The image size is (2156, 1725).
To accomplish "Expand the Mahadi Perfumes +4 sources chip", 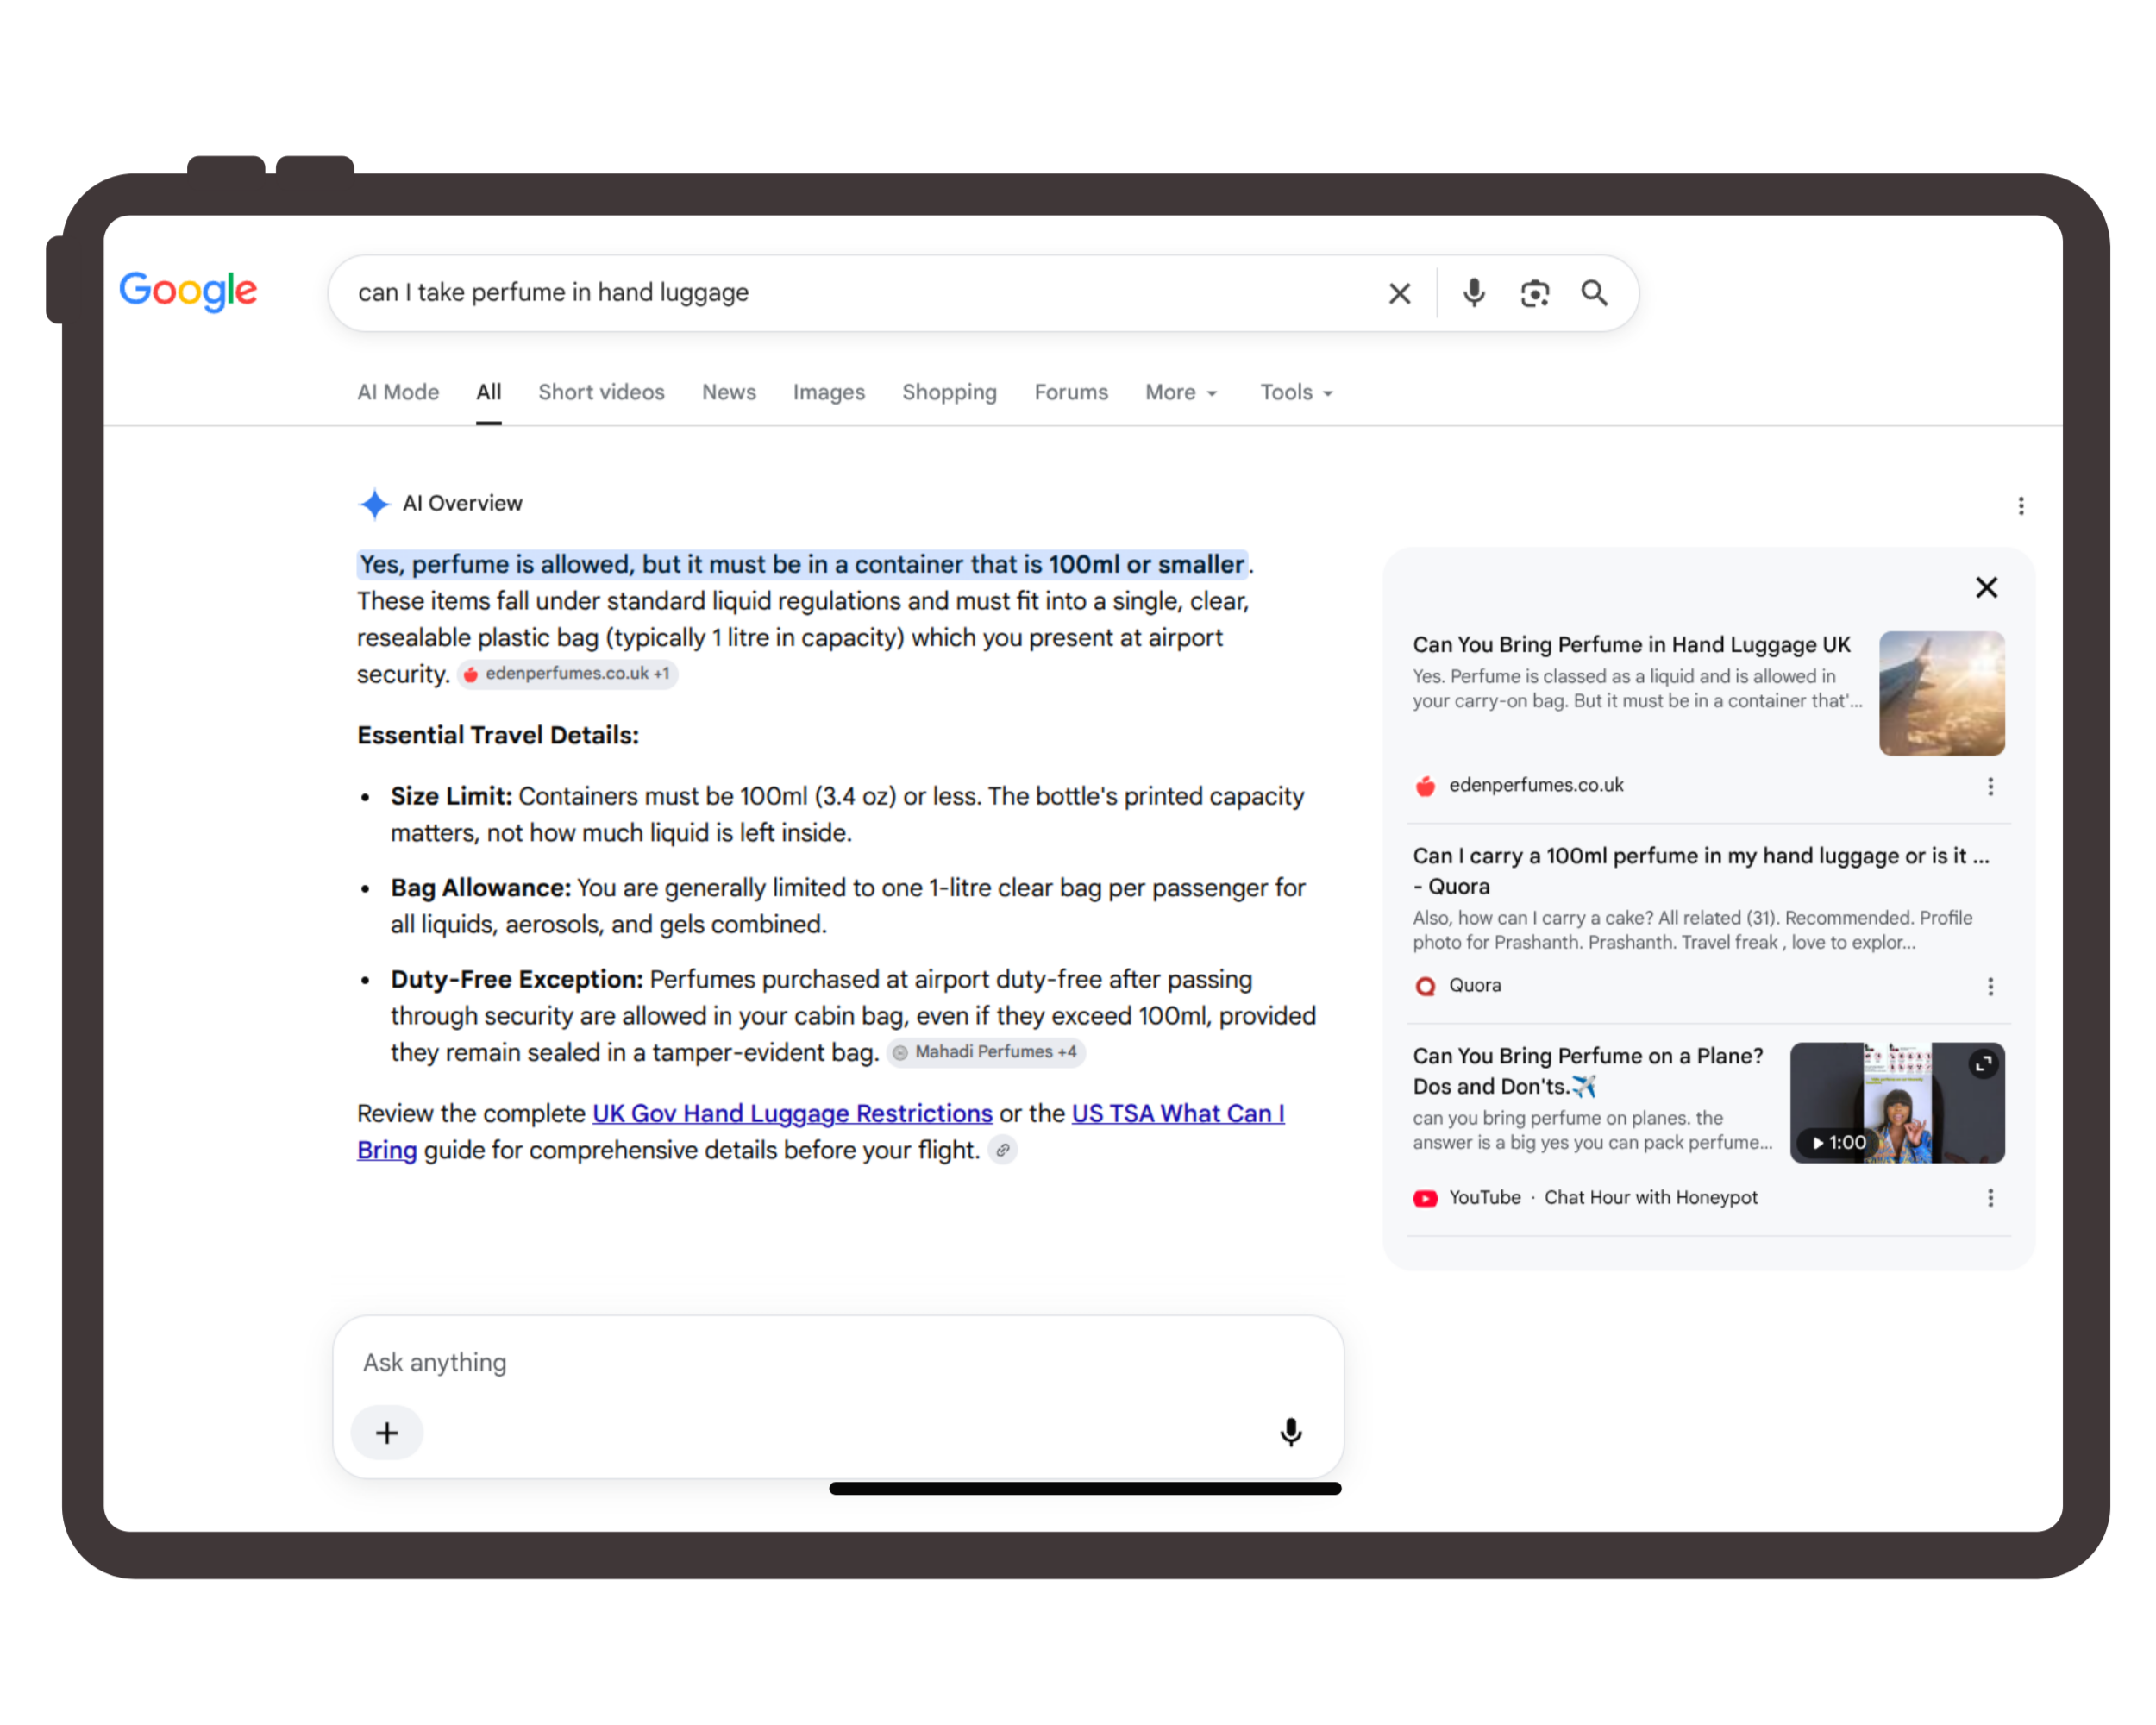I will point(986,1052).
